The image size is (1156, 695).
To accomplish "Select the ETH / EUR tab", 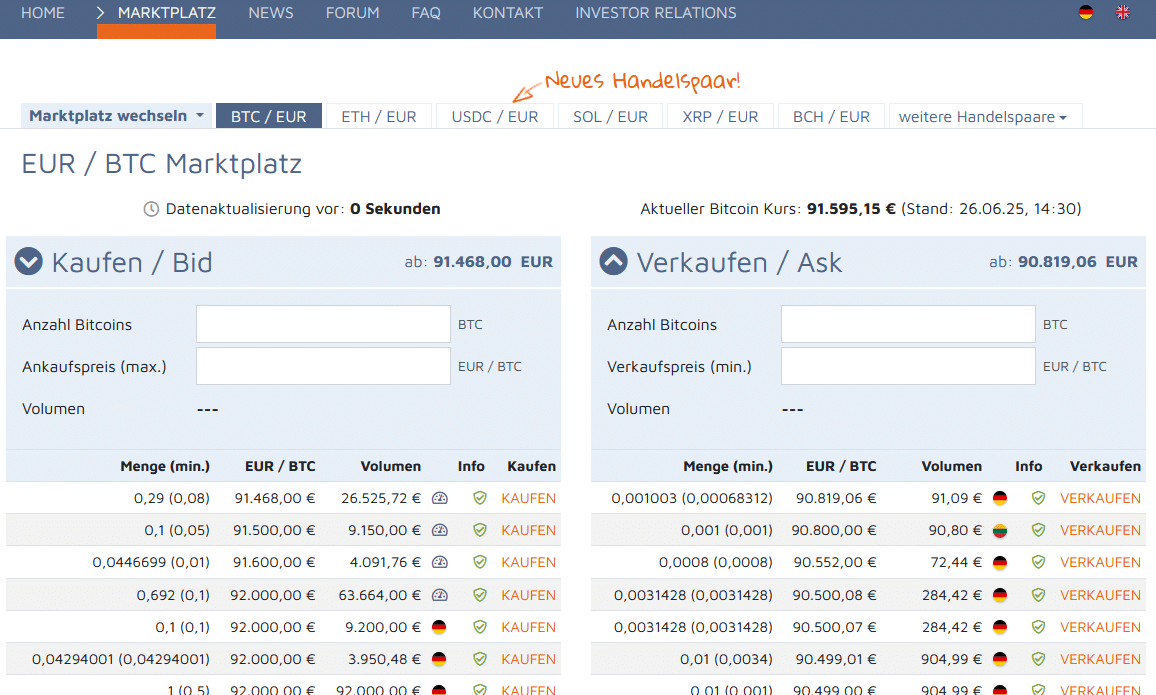I will pyautogui.click(x=379, y=117).
